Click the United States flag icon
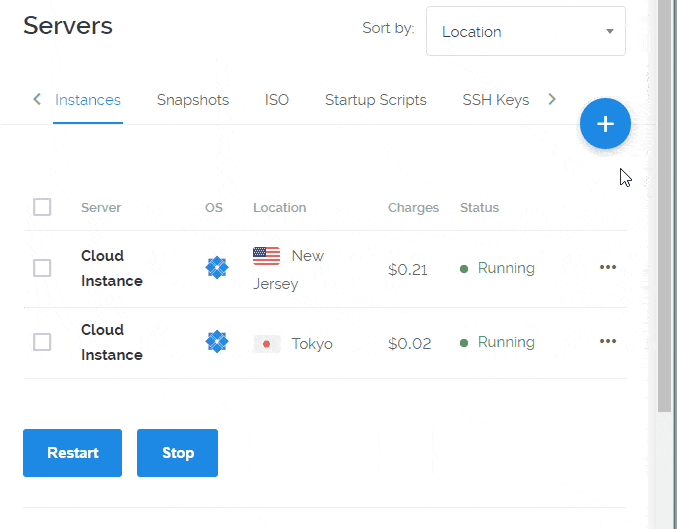This screenshot has height=529, width=677. 266,256
